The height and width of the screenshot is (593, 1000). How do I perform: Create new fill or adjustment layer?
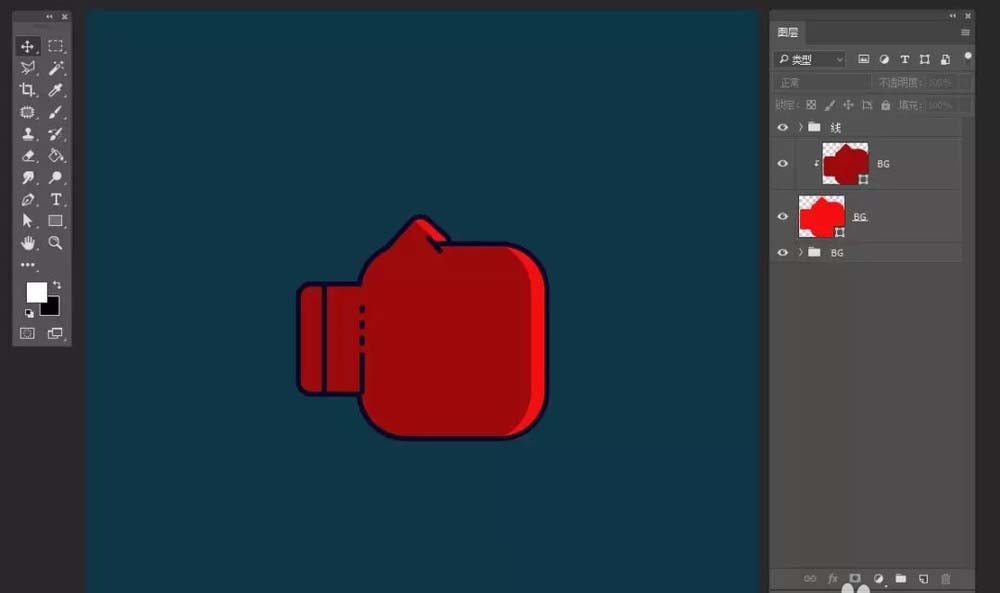click(x=878, y=579)
